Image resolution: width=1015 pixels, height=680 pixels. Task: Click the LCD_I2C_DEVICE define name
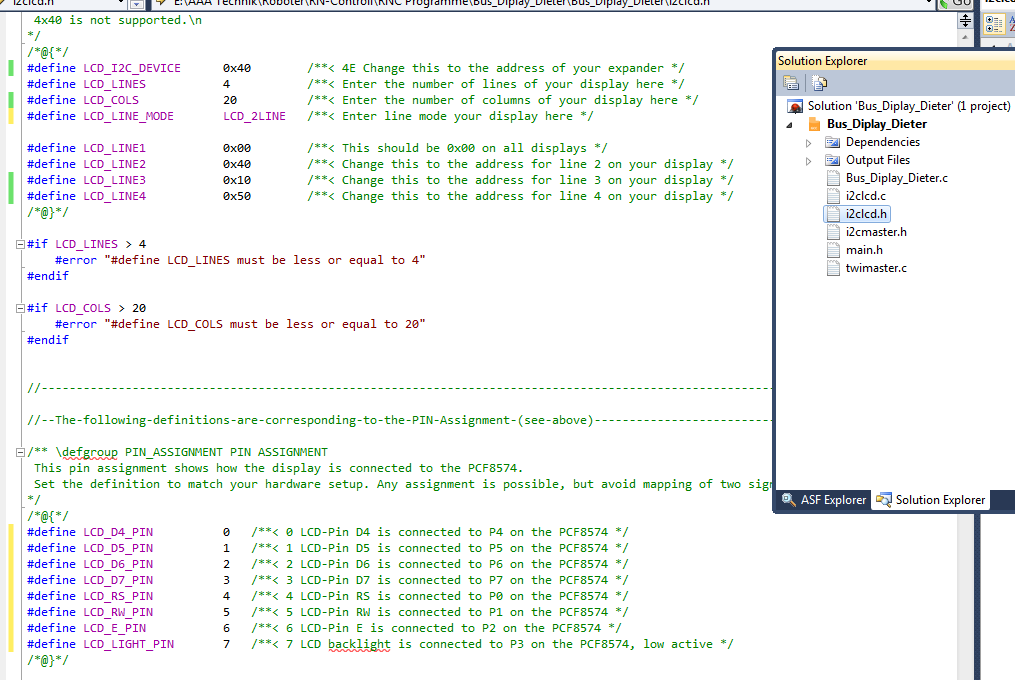132,68
